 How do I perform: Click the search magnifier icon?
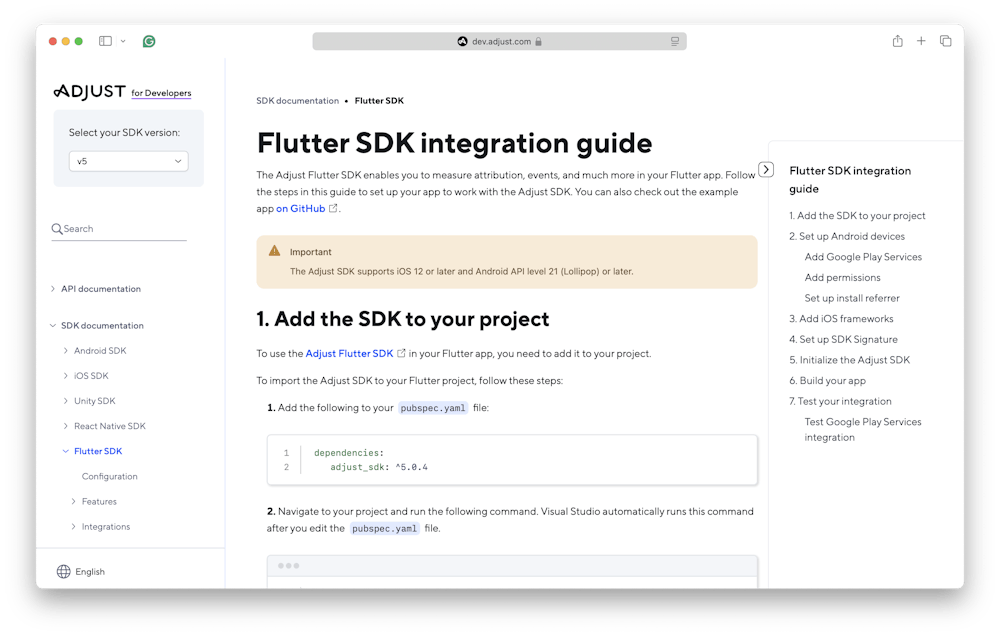(57, 228)
